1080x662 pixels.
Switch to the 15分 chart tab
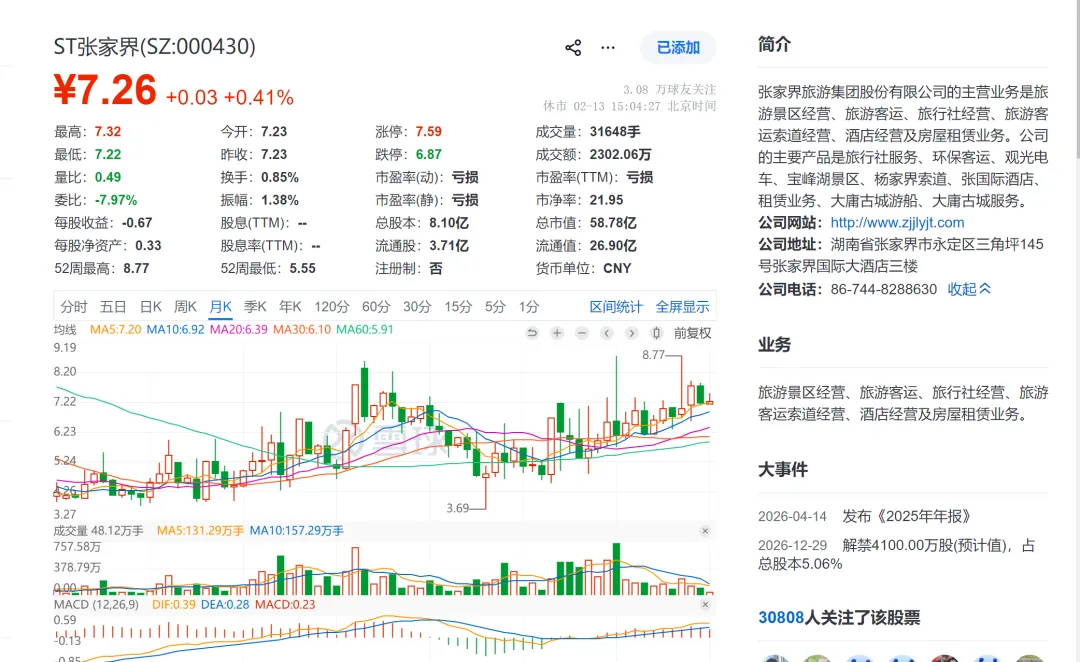click(x=457, y=307)
